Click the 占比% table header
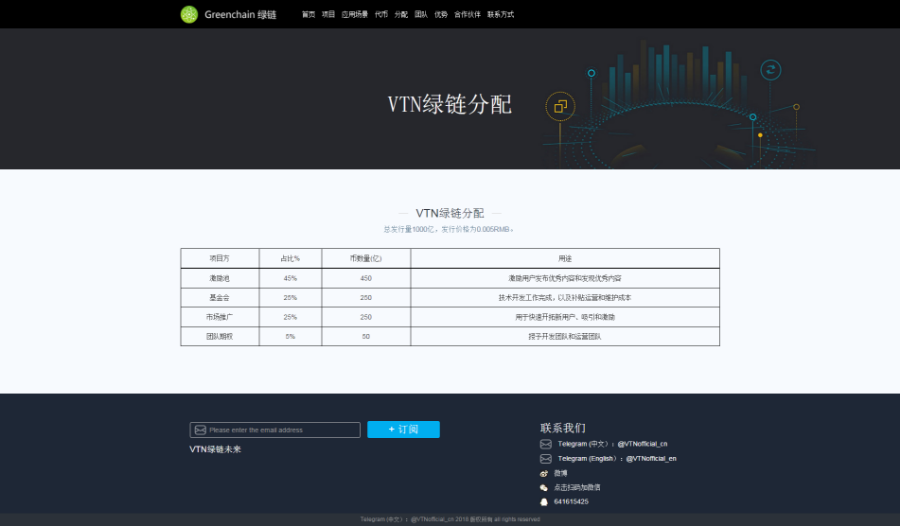The image size is (900, 526). point(290,258)
